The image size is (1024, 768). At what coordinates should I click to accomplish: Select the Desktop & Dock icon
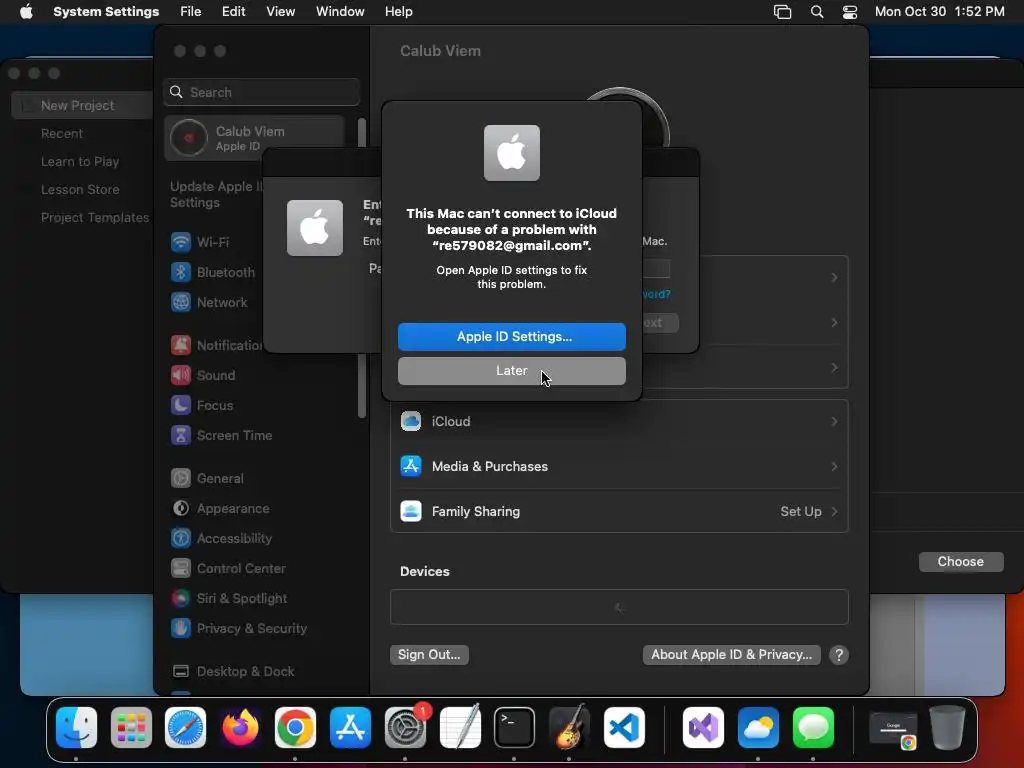coord(181,671)
